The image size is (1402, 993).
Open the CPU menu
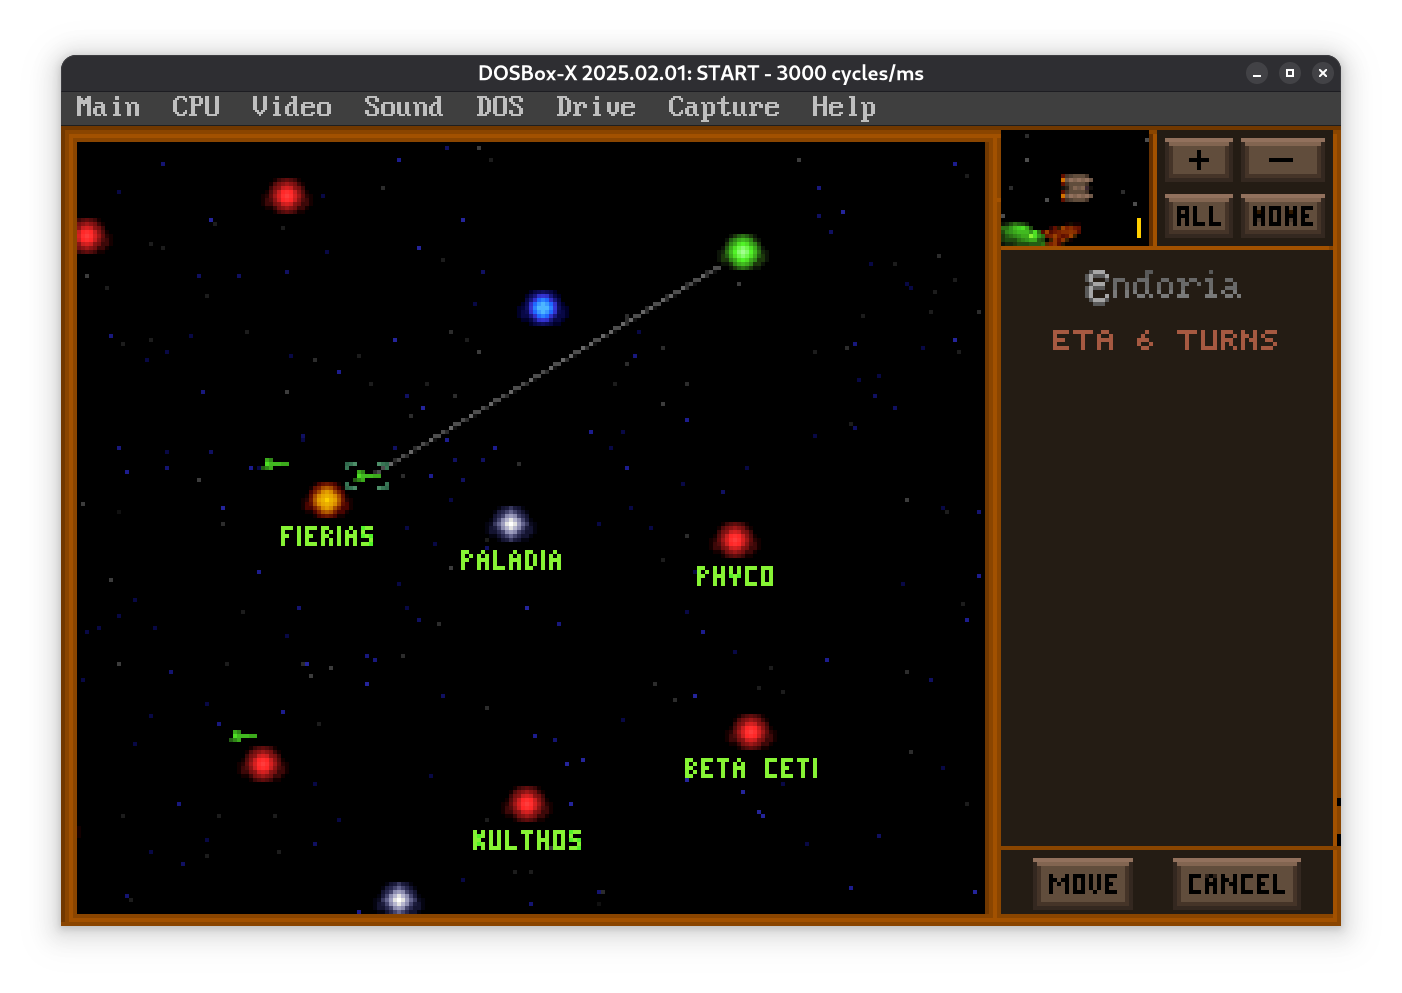coord(196,107)
